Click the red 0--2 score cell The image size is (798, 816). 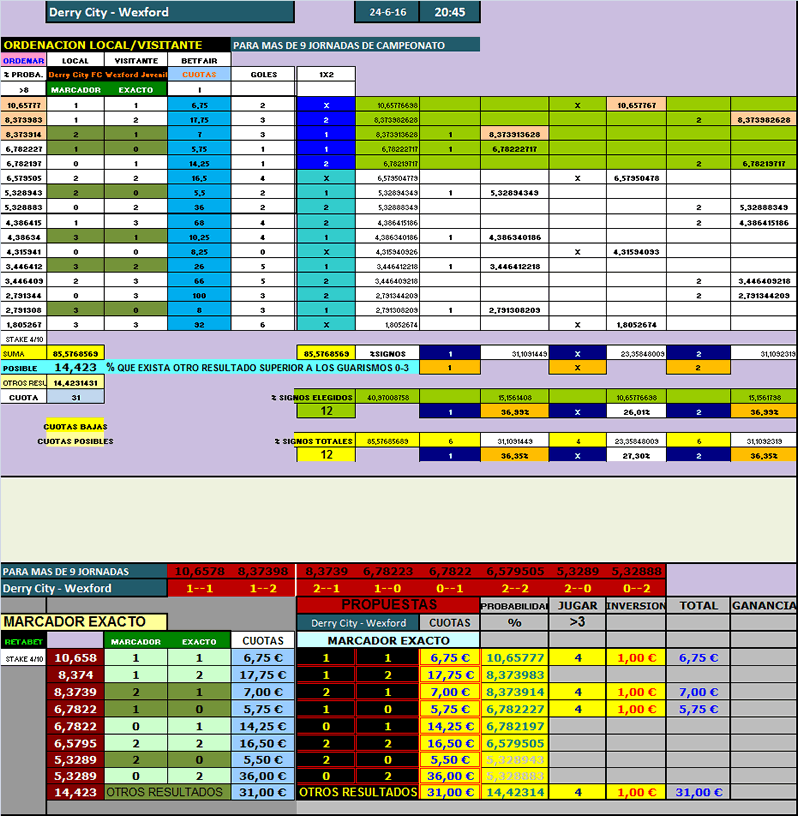click(x=636, y=588)
